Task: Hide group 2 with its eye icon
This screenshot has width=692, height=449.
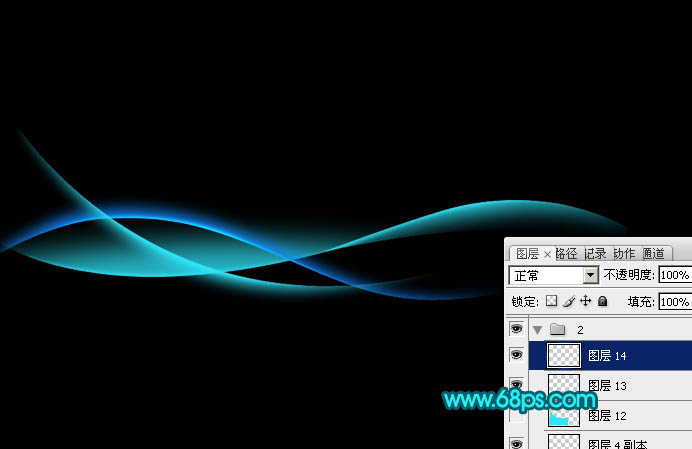Action: pos(516,329)
